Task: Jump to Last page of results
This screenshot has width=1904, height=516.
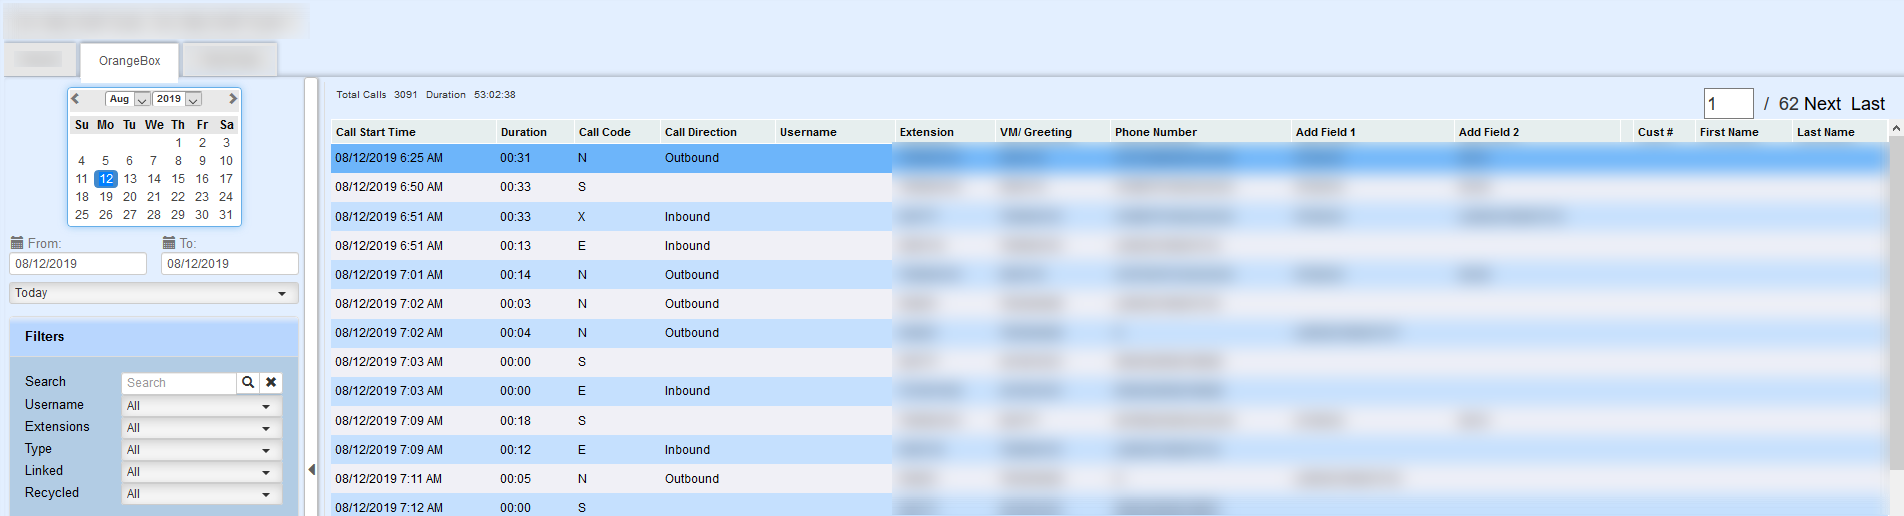Action: pos(1867,104)
